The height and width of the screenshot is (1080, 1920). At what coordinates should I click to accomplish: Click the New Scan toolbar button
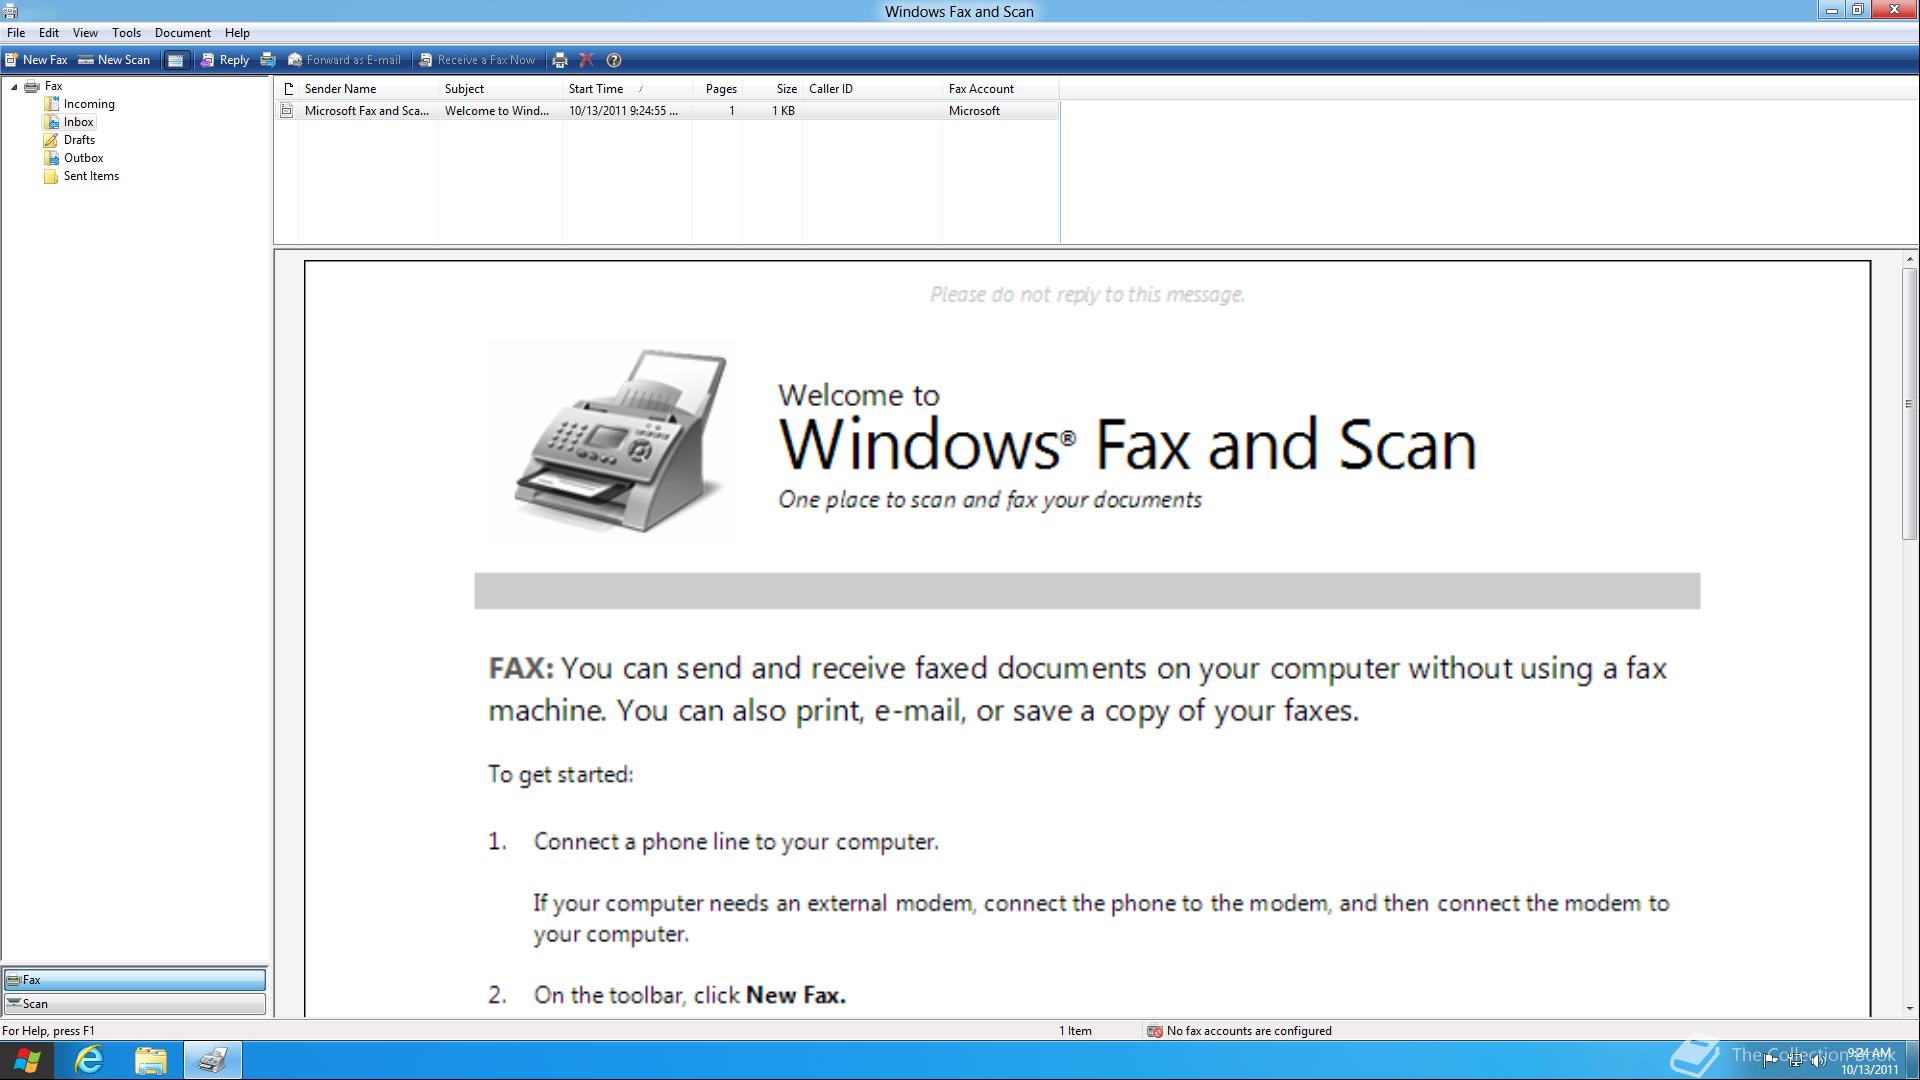114,60
